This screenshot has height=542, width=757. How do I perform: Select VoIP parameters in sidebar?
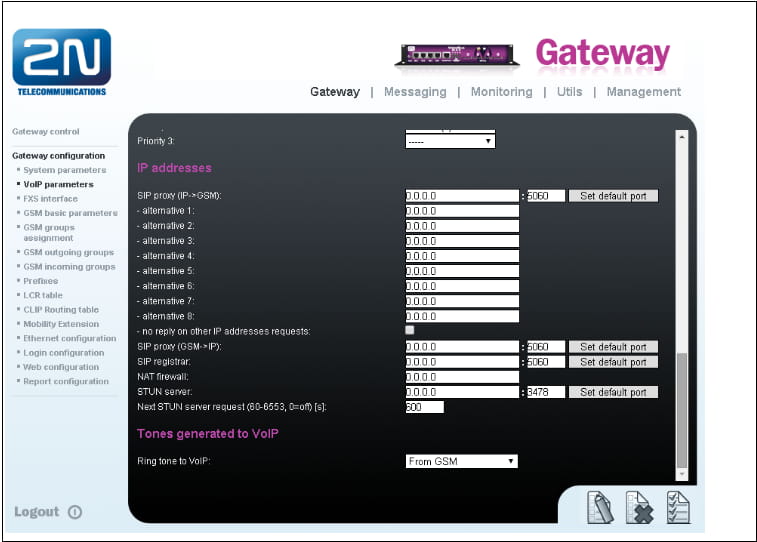tap(58, 184)
